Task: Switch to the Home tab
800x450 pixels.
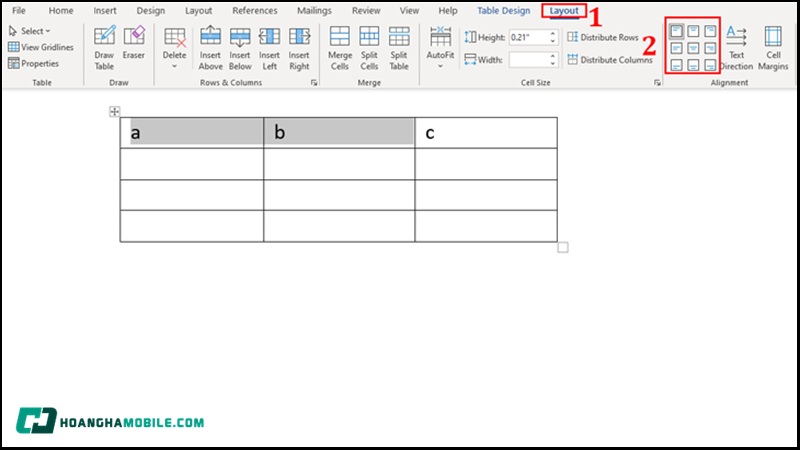Action: (x=61, y=10)
